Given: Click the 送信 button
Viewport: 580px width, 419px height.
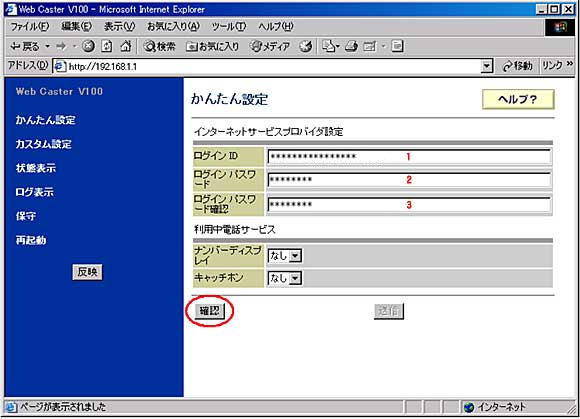Looking at the screenshot, I should point(388,311).
